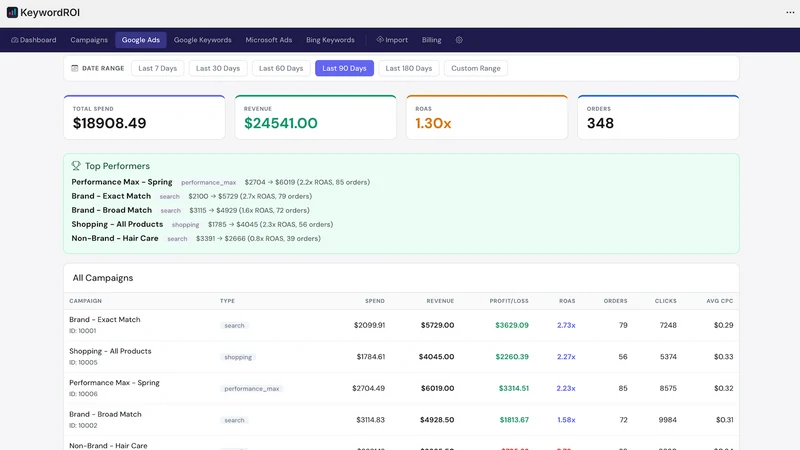The height and width of the screenshot is (450, 800).
Task: Click the Revenue card $24541.00
Action: click(x=315, y=117)
